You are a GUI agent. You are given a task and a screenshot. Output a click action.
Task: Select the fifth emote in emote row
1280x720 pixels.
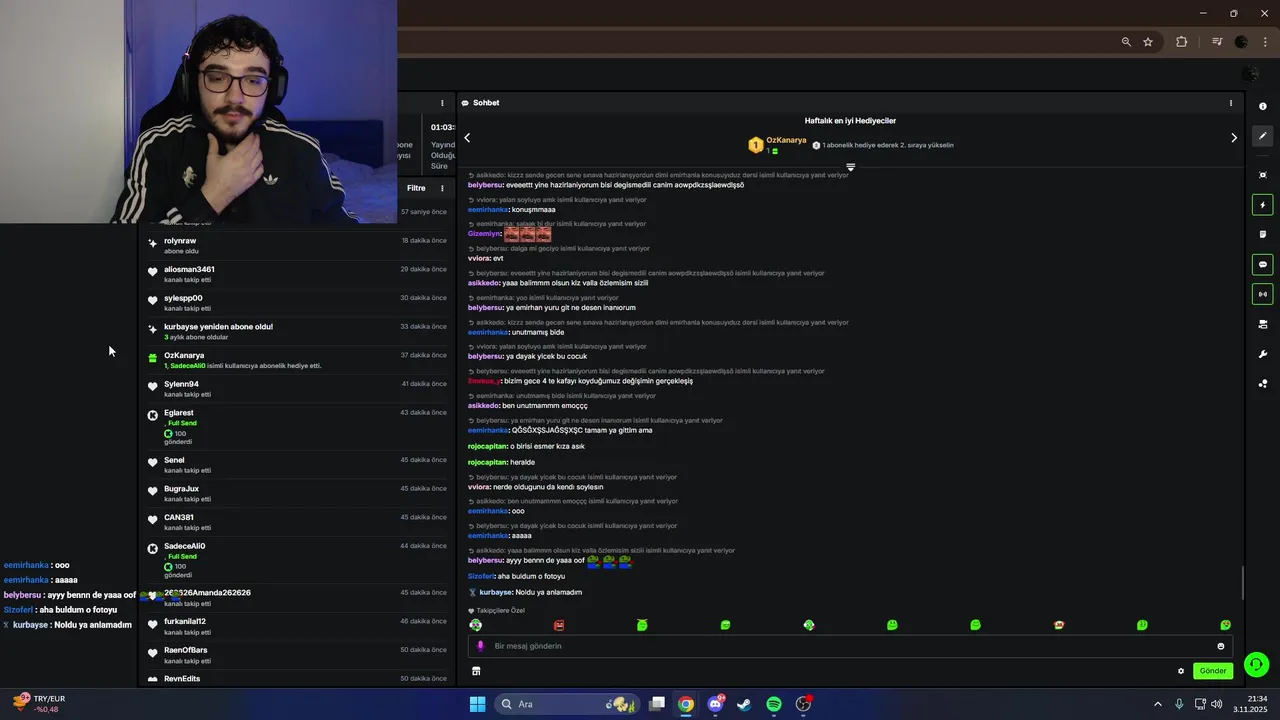point(809,625)
